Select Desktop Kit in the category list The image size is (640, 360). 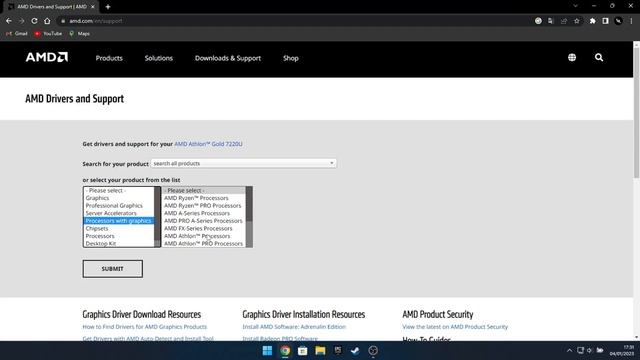(x=119, y=243)
